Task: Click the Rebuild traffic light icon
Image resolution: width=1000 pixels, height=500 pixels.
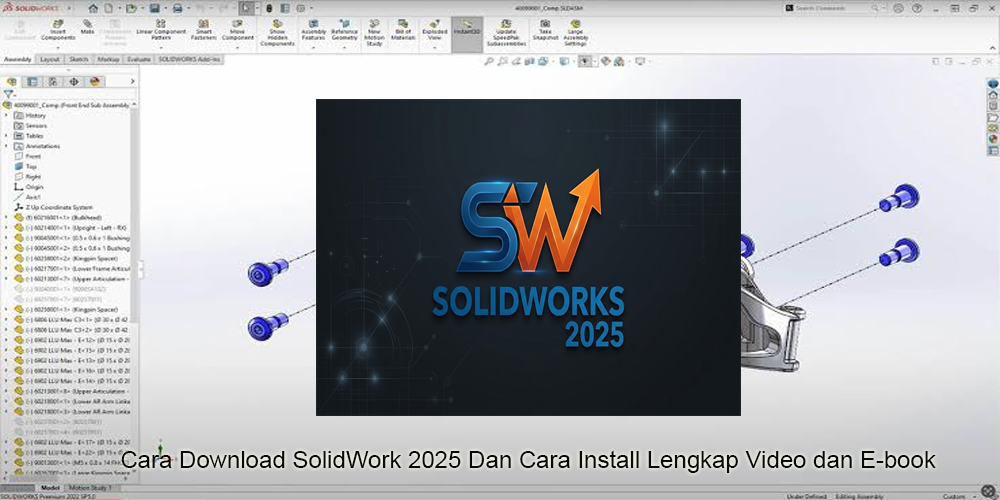Action: pyautogui.click(x=269, y=8)
